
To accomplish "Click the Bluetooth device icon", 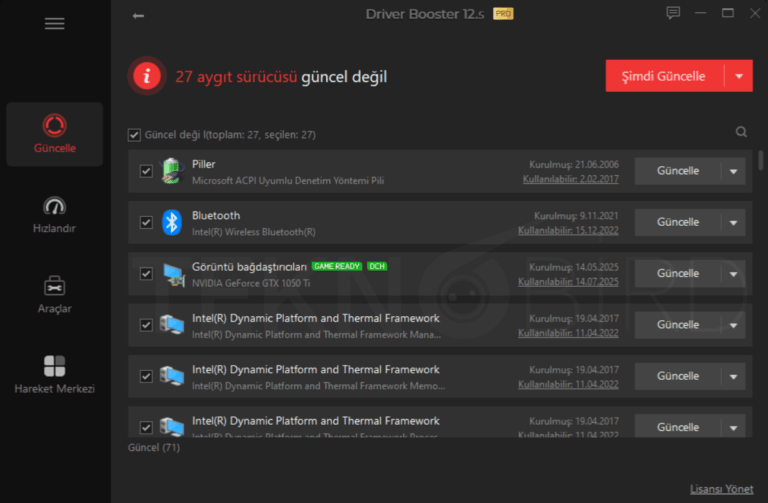I will tap(171, 222).
